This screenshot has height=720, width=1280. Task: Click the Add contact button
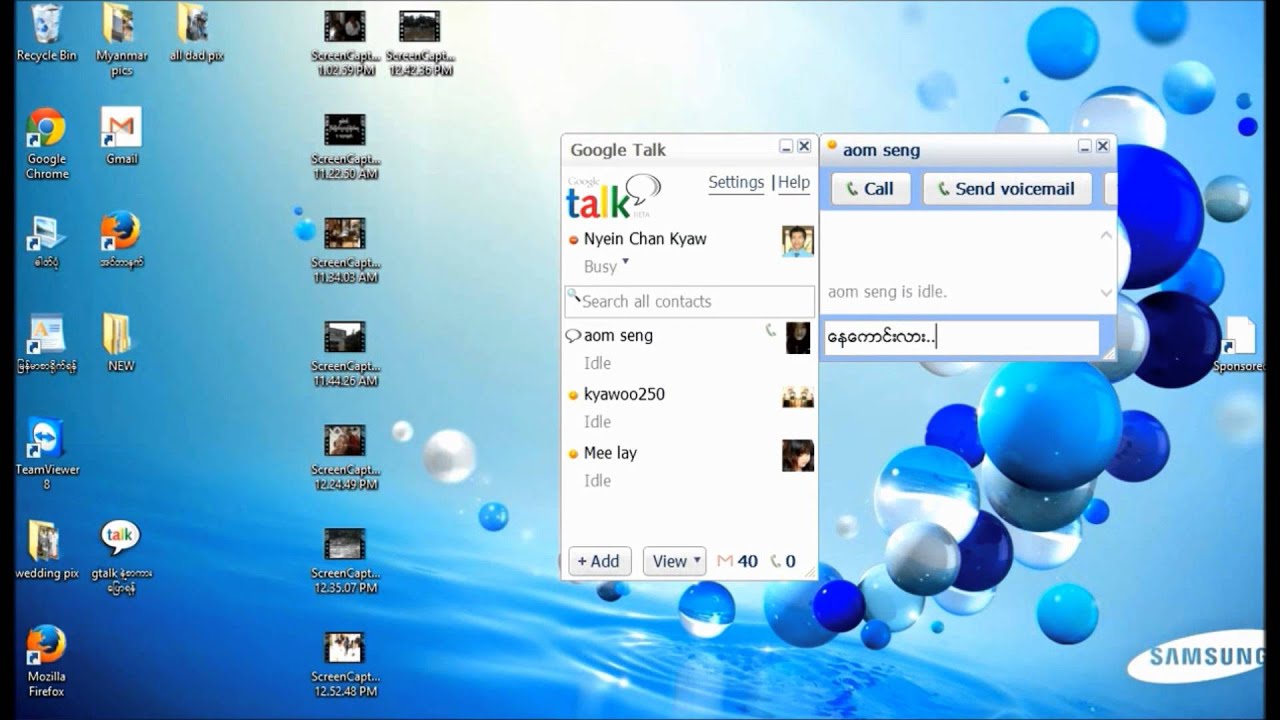click(599, 561)
